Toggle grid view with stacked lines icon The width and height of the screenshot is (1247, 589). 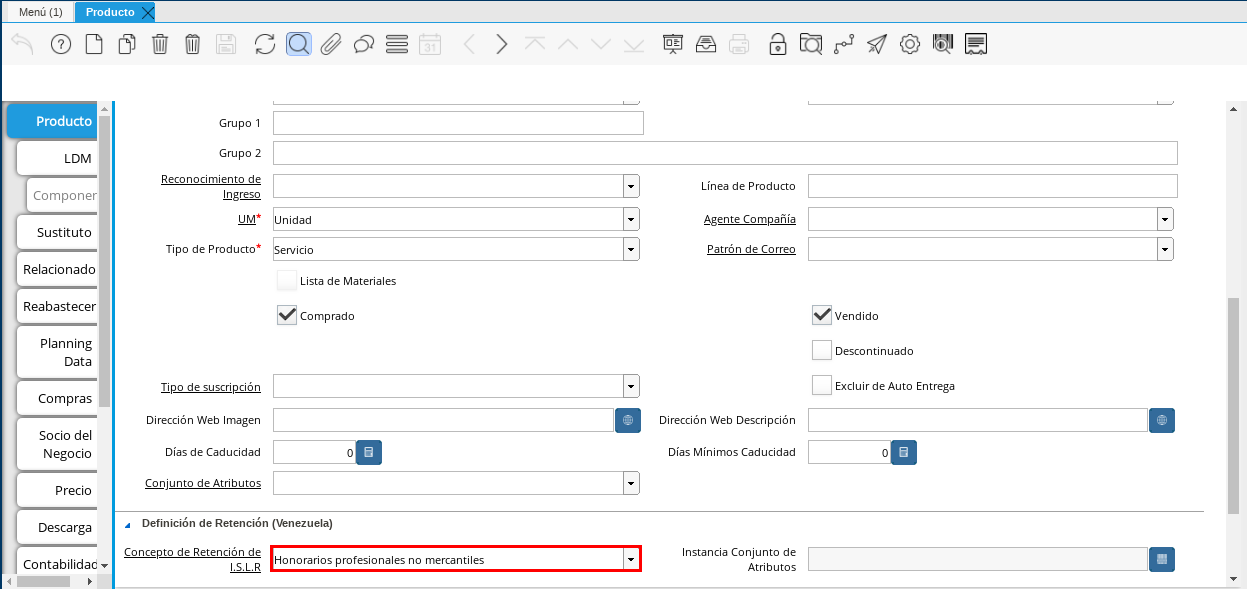[397, 44]
